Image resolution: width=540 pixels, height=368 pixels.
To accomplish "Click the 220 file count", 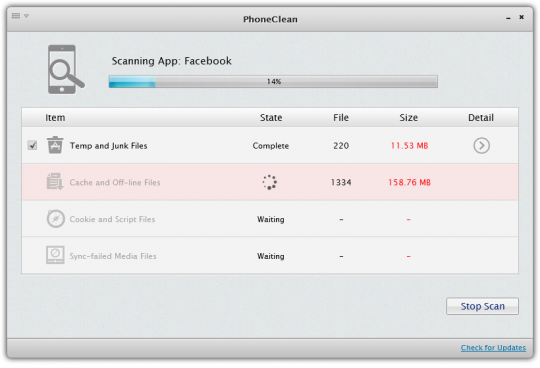I will tap(341, 146).
